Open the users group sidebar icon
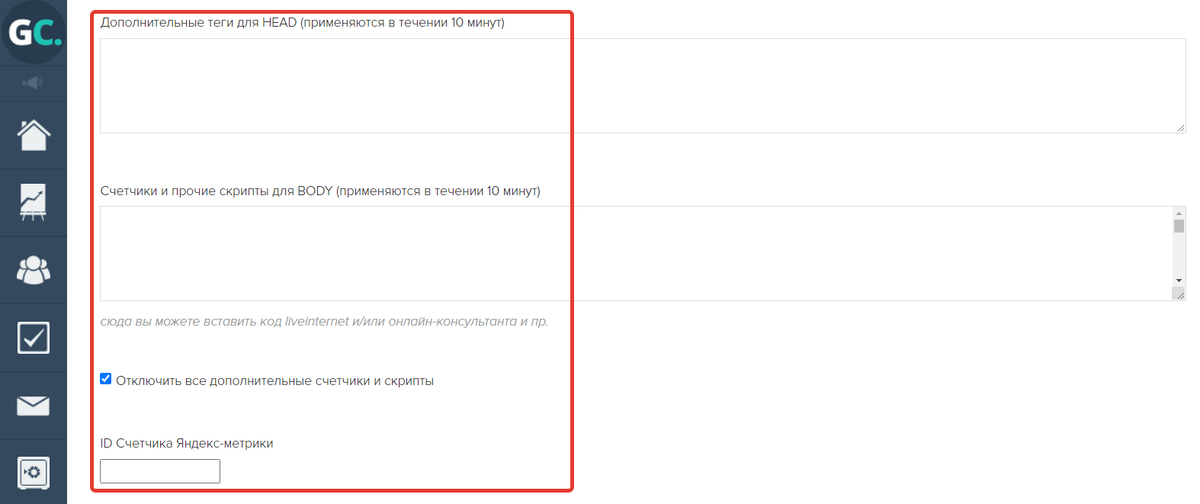1200x504 pixels. click(x=33, y=269)
